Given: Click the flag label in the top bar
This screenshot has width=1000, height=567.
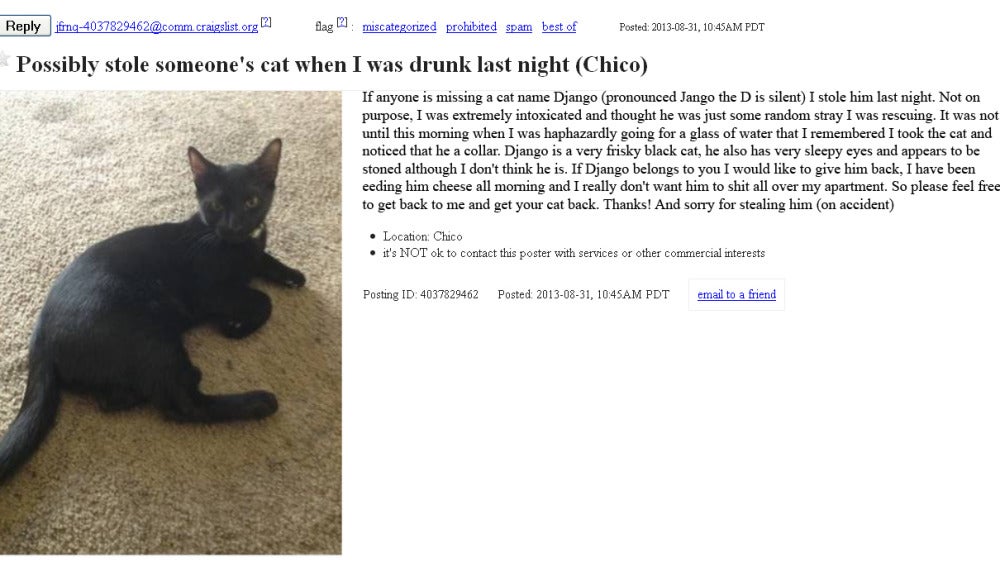Looking at the screenshot, I should click(324, 27).
